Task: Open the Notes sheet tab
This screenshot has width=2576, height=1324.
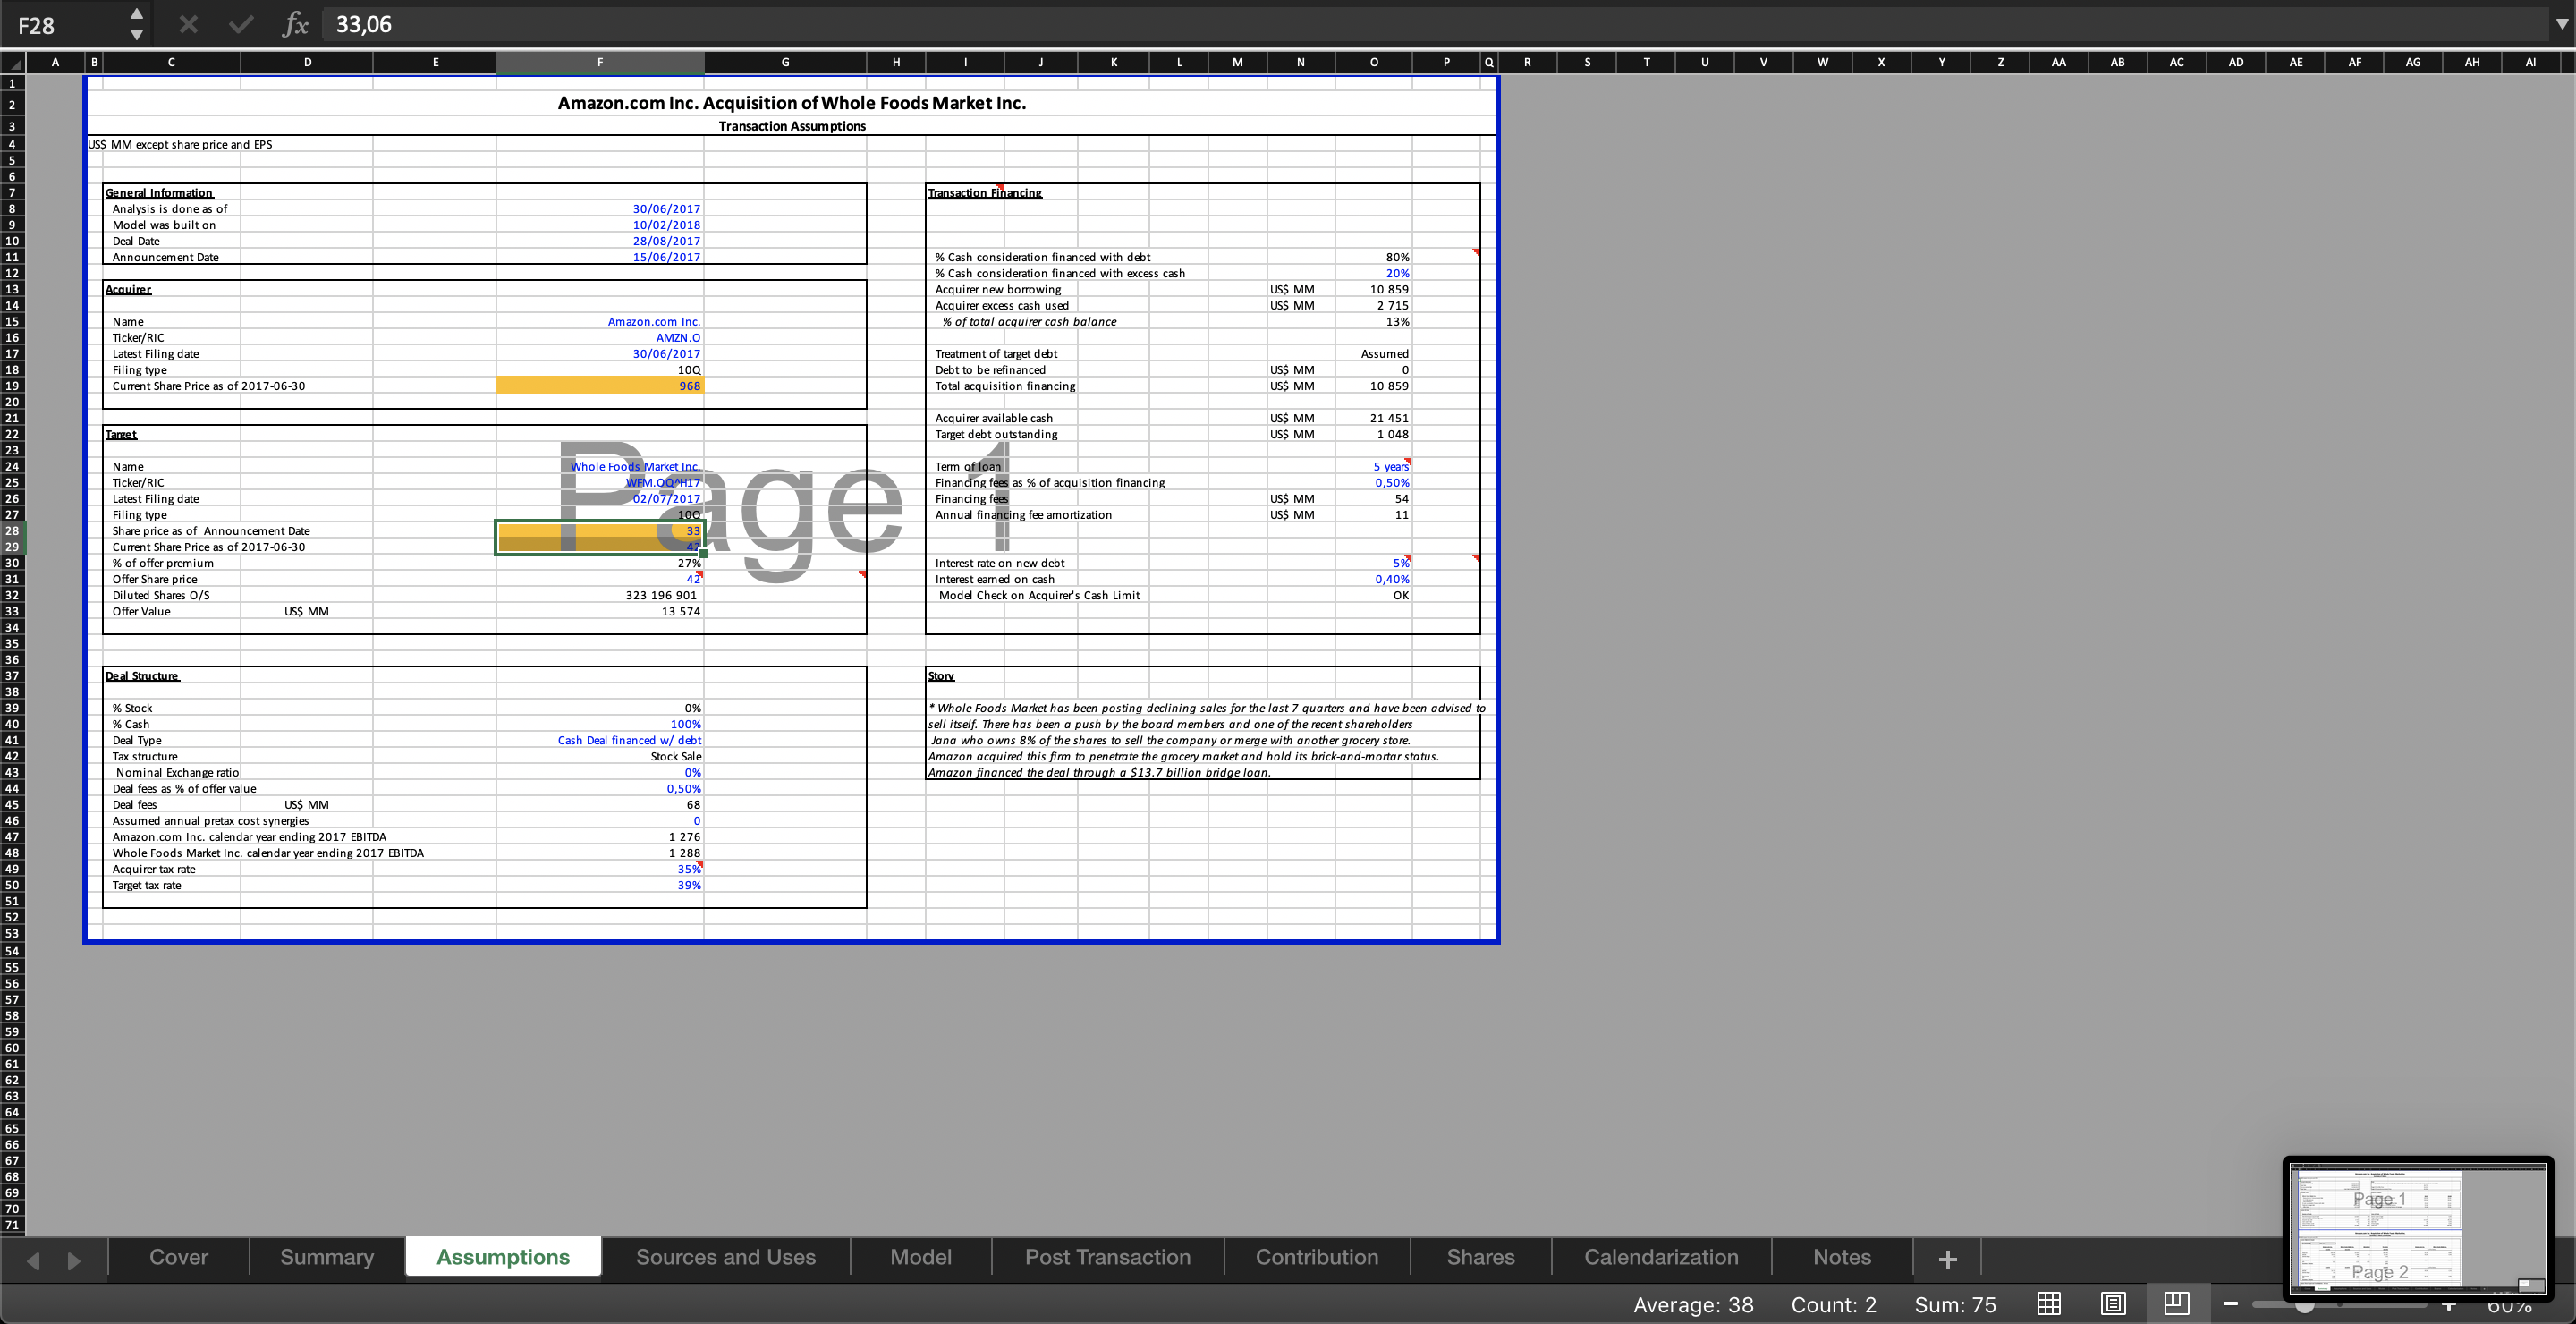Action: (1842, 1257)
